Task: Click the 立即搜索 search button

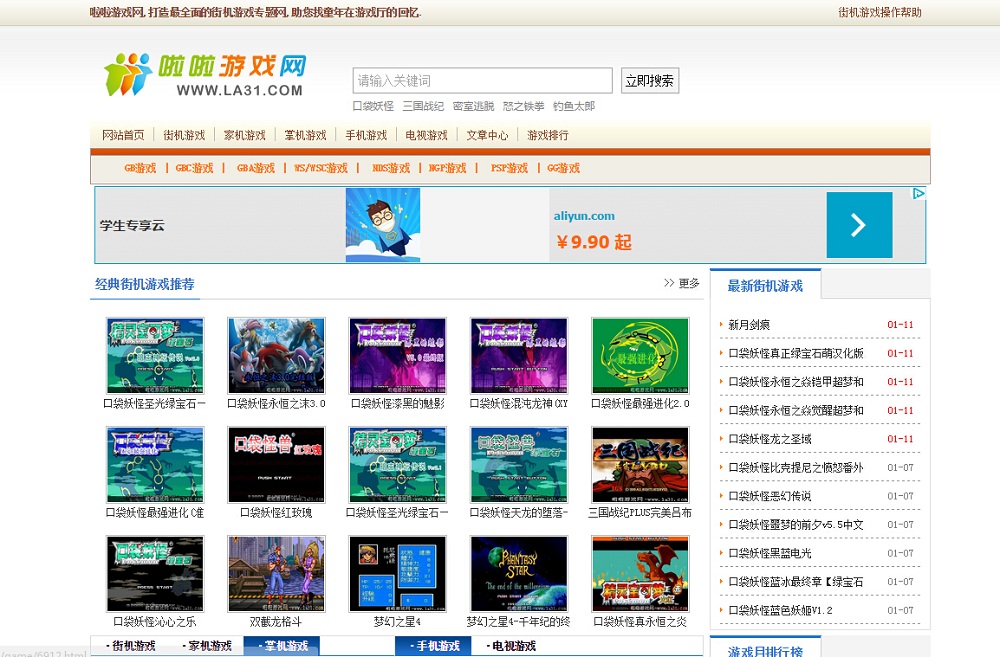Action: pos(649,80)
